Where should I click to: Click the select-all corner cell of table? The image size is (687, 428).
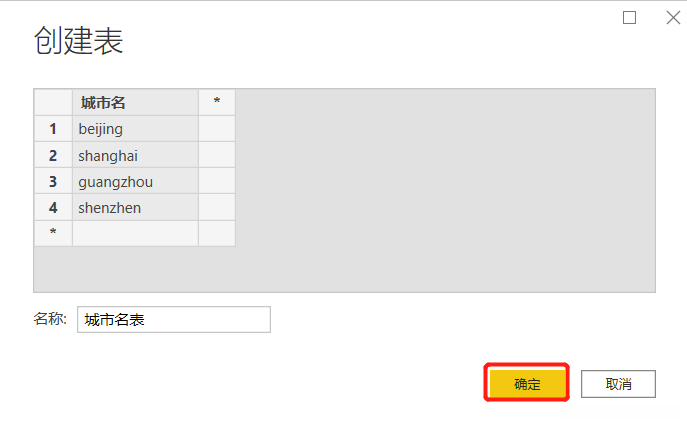pyautogui.click(x=53, y=102)
